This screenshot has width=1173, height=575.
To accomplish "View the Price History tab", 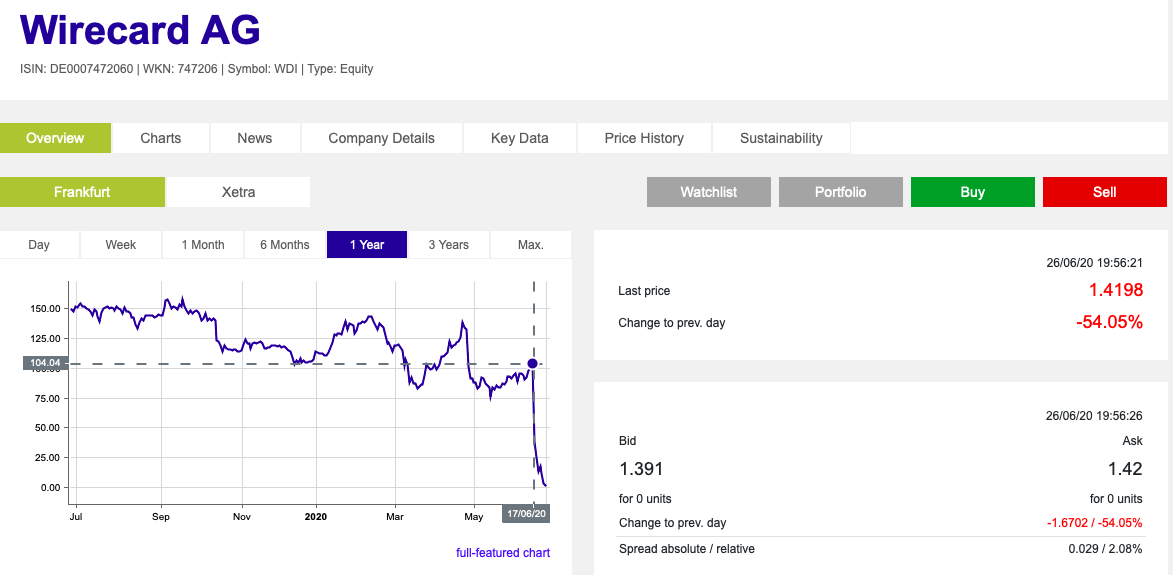I will pos(644,138).
